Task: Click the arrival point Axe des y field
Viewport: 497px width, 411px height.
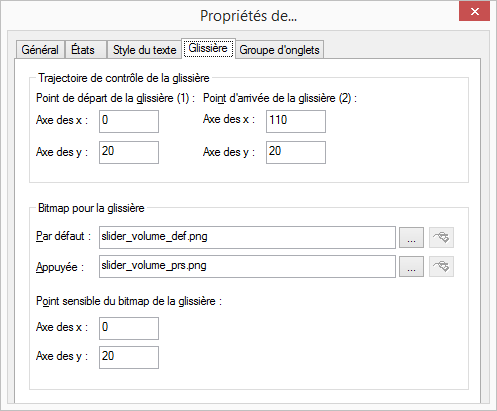Action: [x=296, y=152]
